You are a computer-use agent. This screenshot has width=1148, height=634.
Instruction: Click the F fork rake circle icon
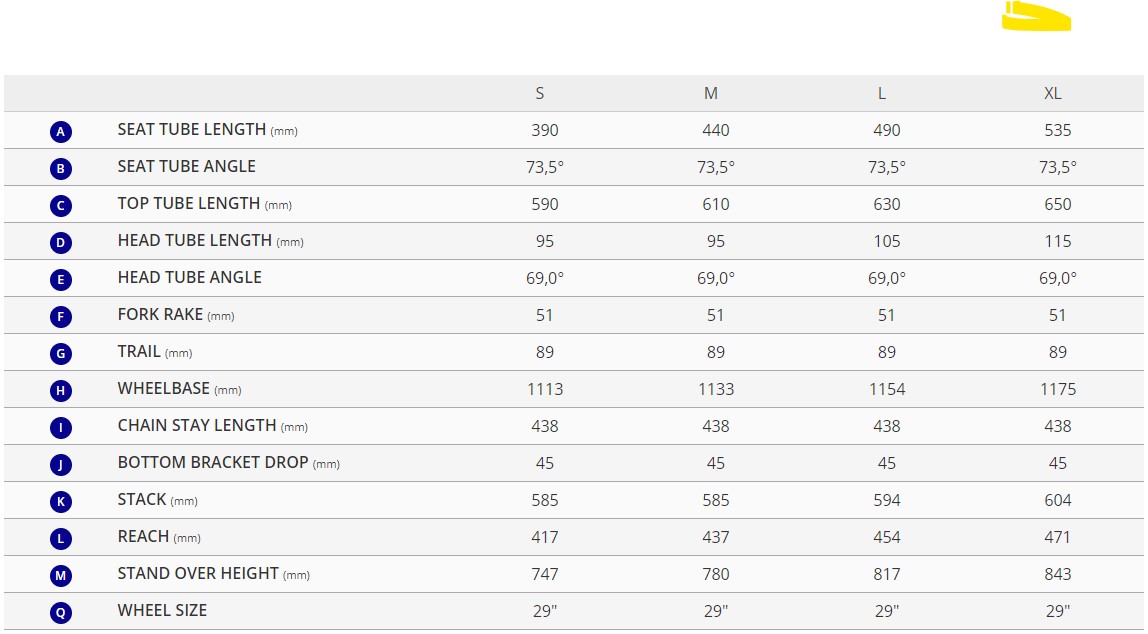pyautogui.click(x=61, y=316)
